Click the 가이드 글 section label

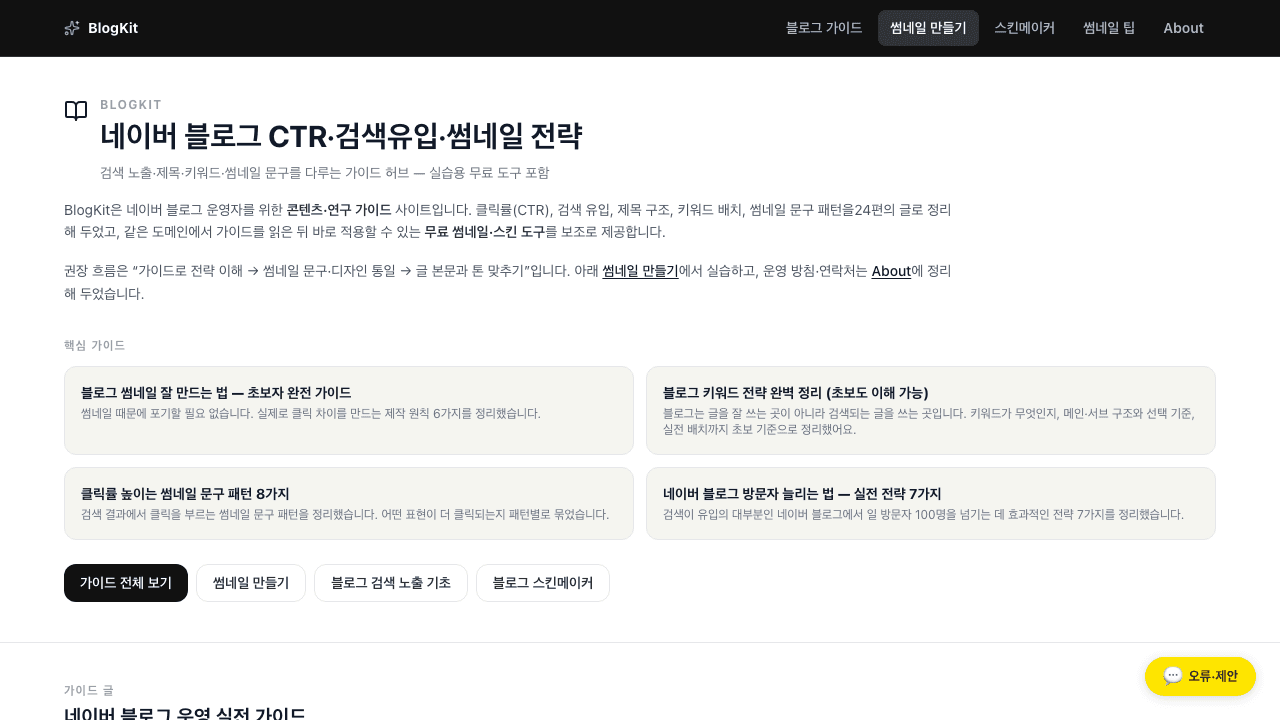[89, 690]
